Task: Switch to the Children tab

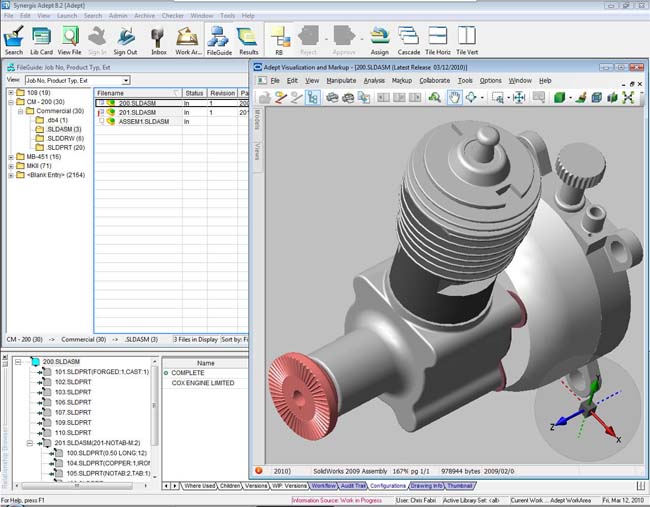Action: point(230,485)
